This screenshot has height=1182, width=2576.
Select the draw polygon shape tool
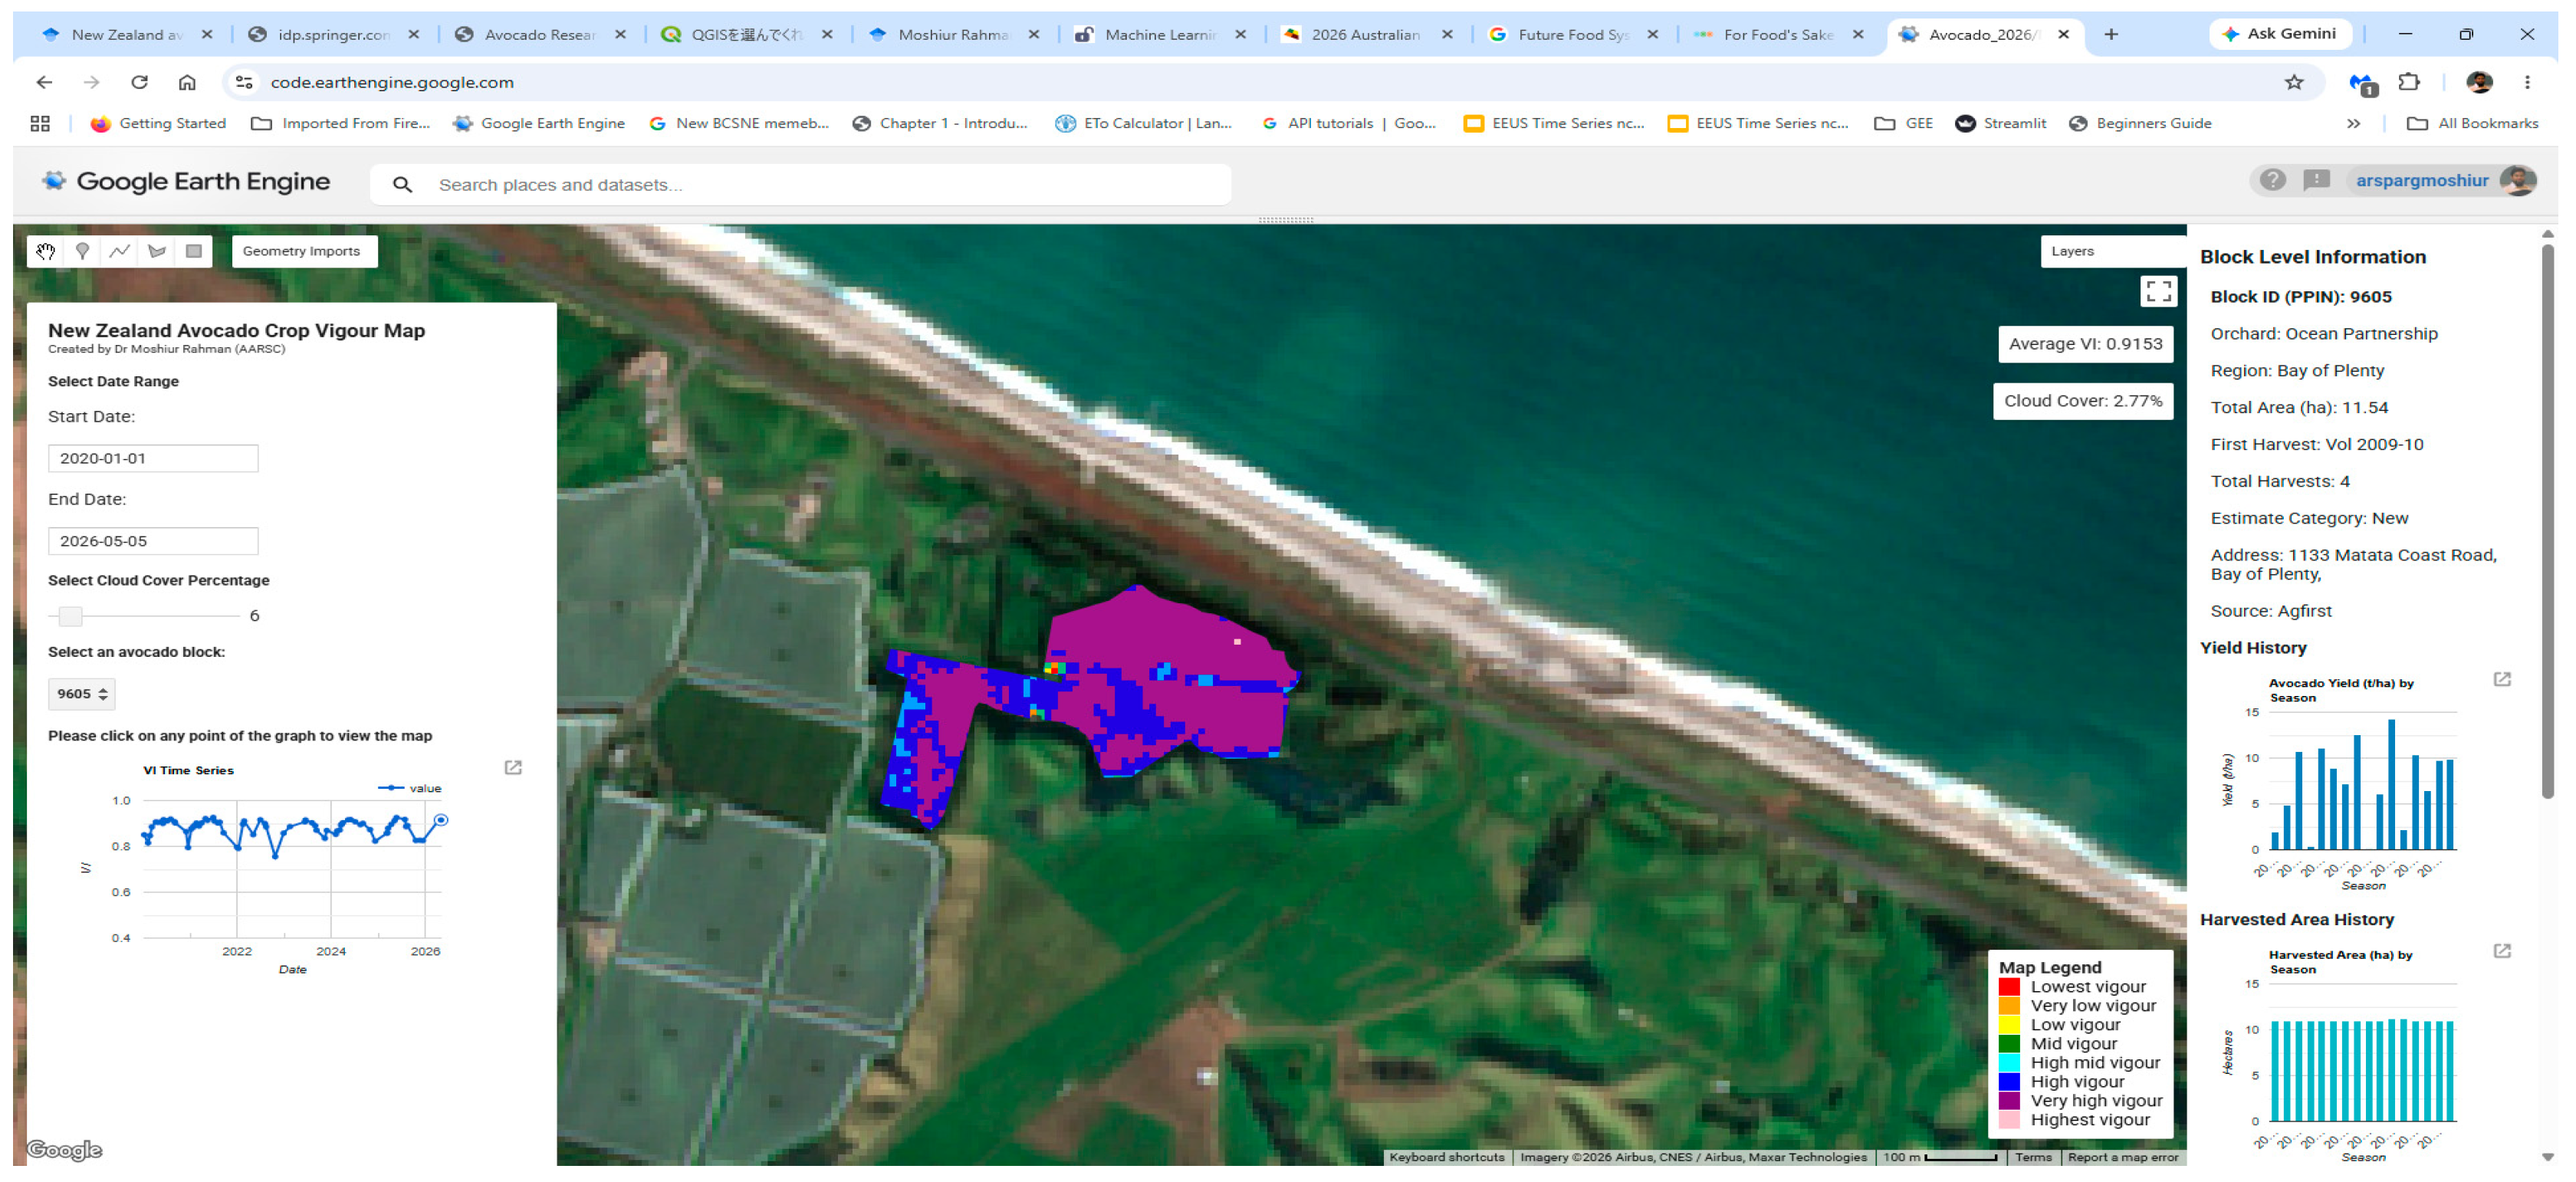click(157, 251)
